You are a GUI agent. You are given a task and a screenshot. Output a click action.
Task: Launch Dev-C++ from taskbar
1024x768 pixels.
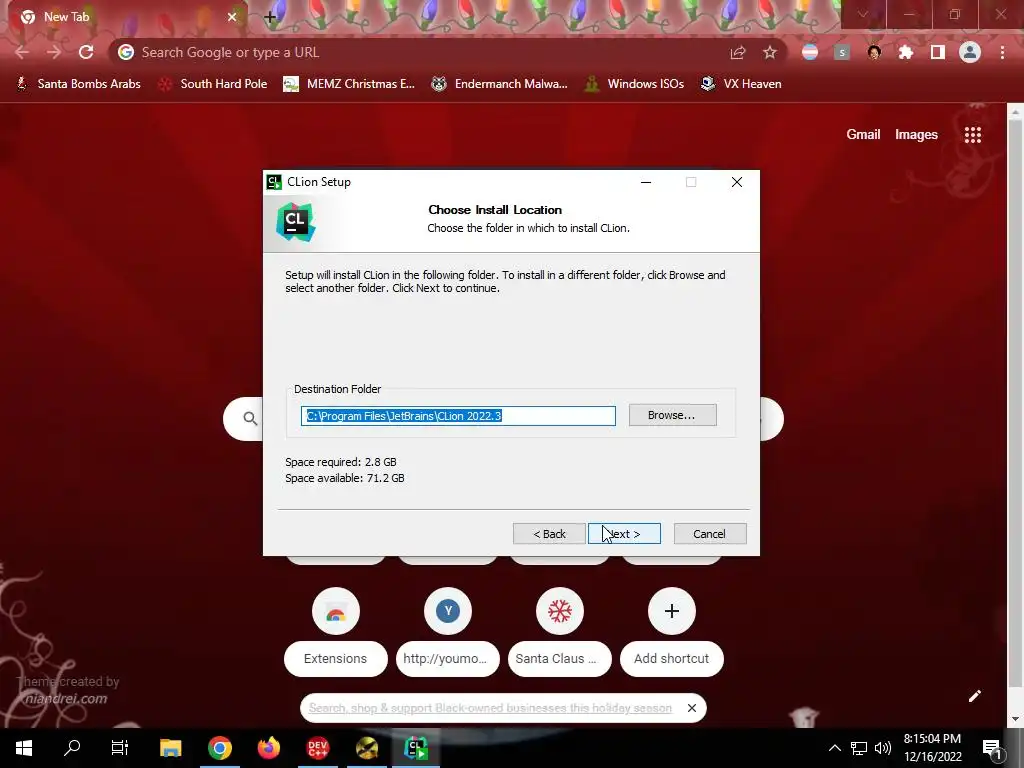click(x=318, y=748)
